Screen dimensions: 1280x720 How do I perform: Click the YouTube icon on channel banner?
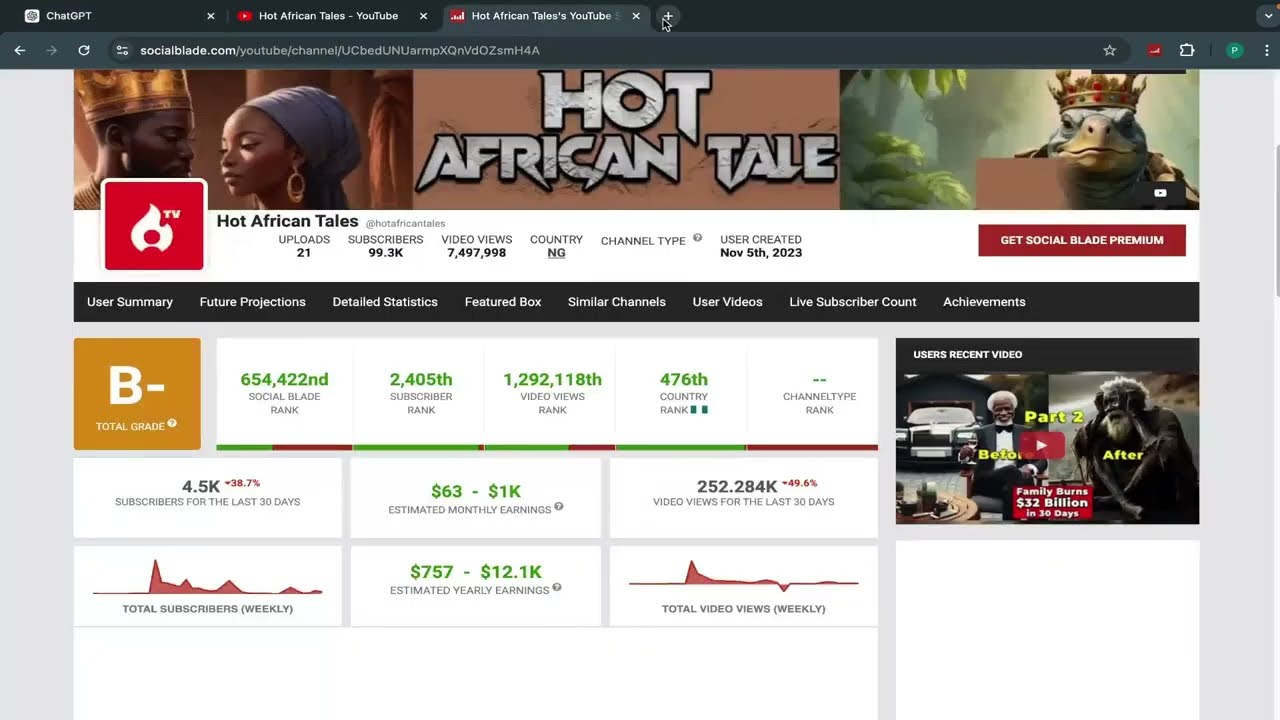(x=1160, y=193)
